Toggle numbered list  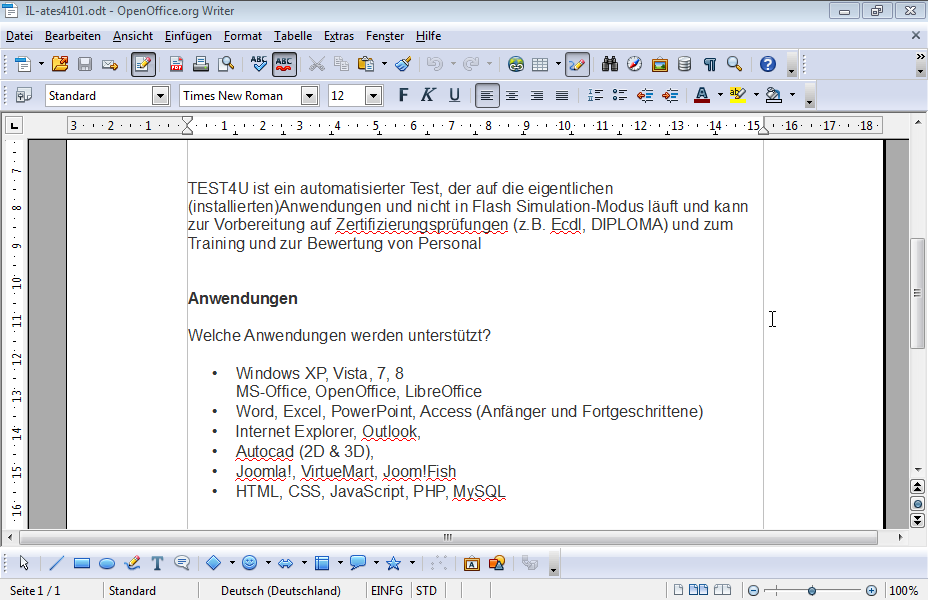click(595, 95)
